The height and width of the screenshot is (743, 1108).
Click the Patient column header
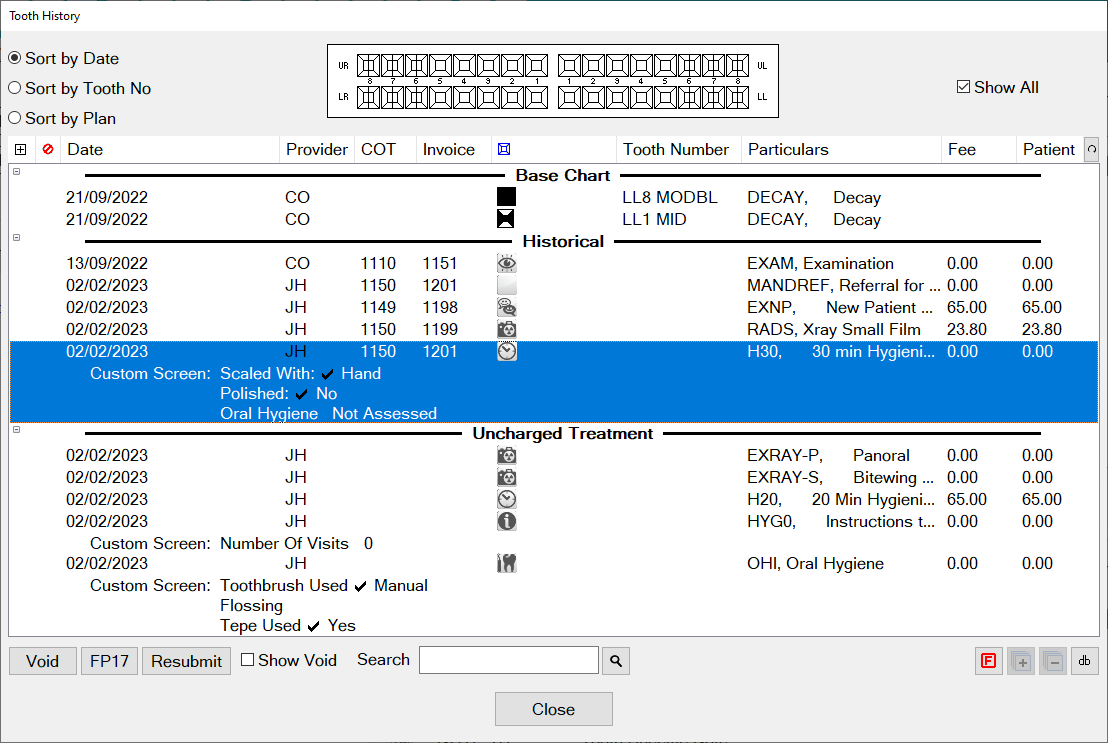1049,149
